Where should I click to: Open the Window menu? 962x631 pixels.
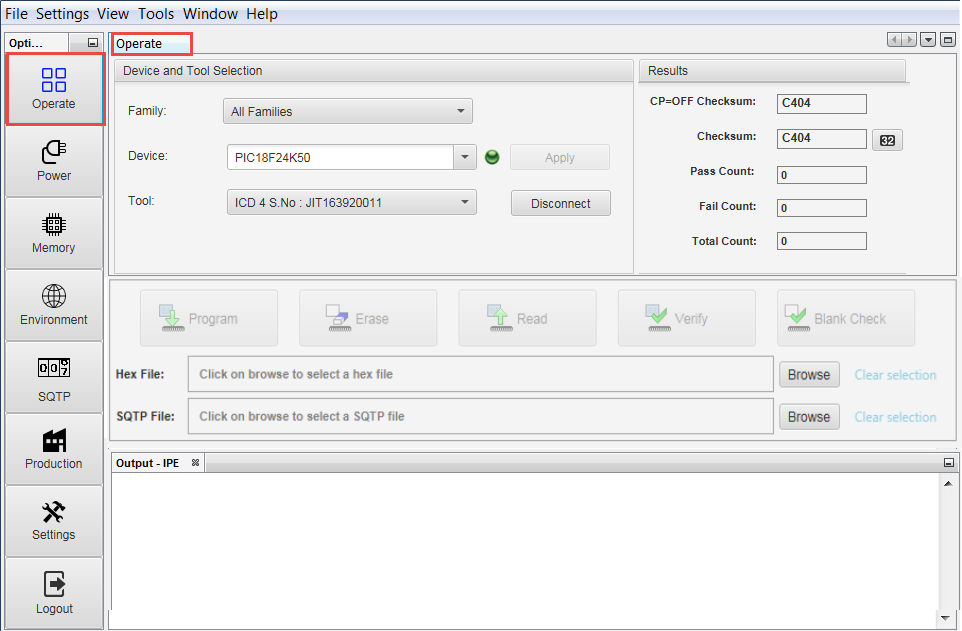[210, 14]
